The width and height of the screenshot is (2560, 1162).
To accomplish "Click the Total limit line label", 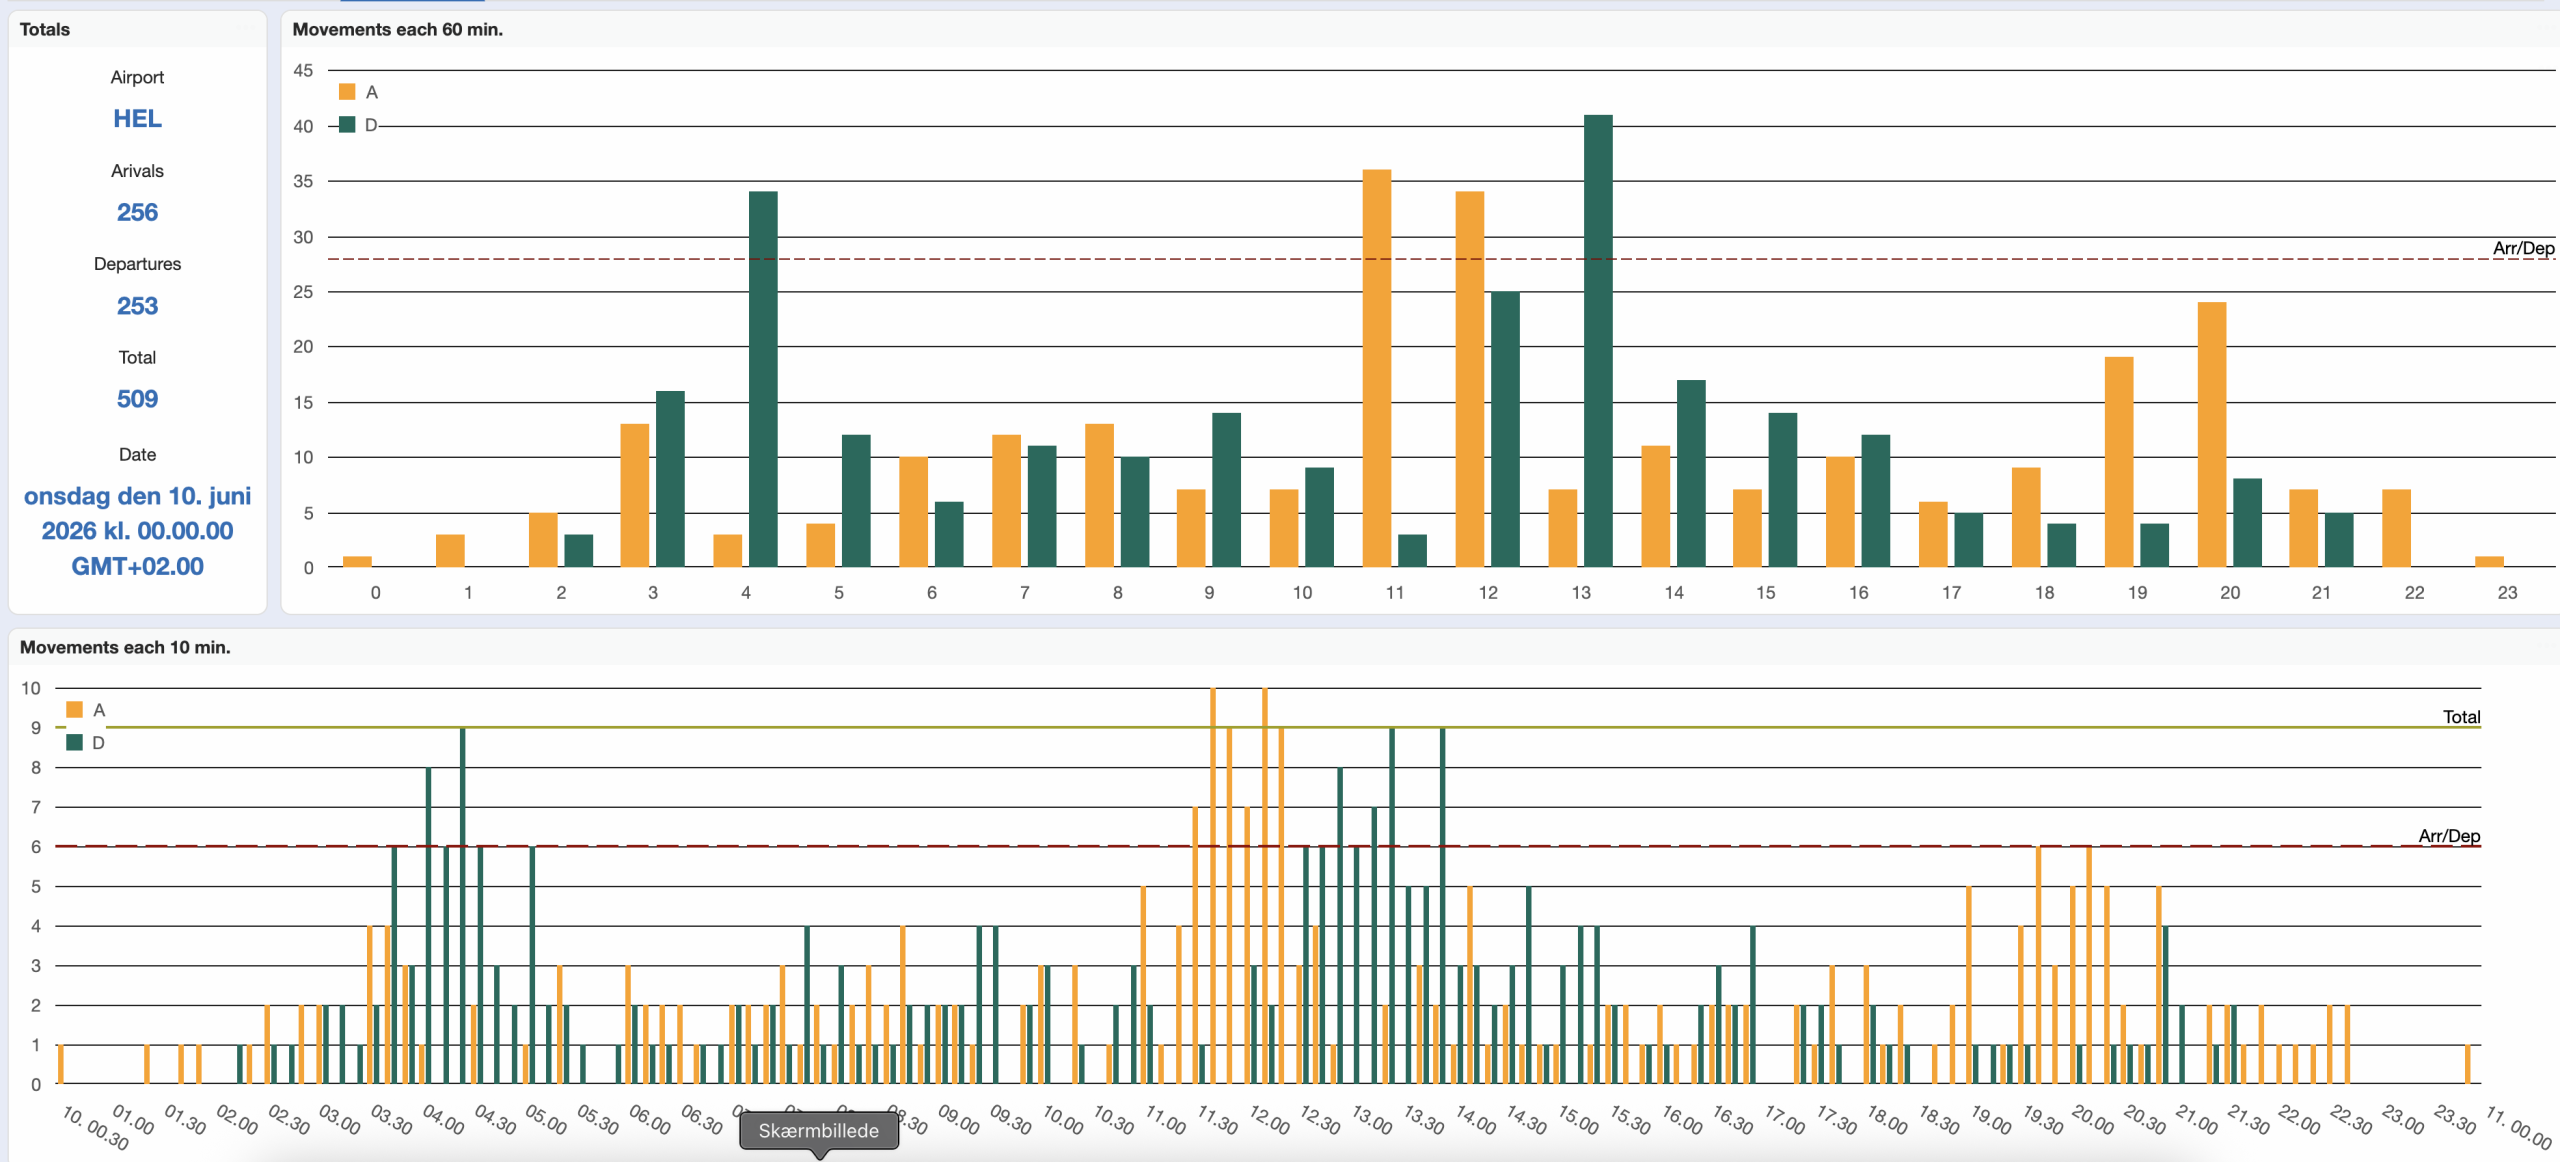I will tap(2461, 717).
